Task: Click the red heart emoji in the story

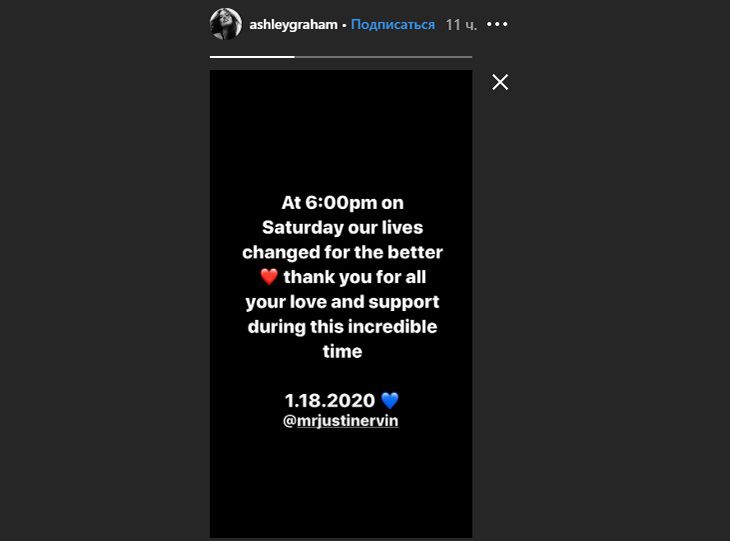Action: tap(266, 276)
